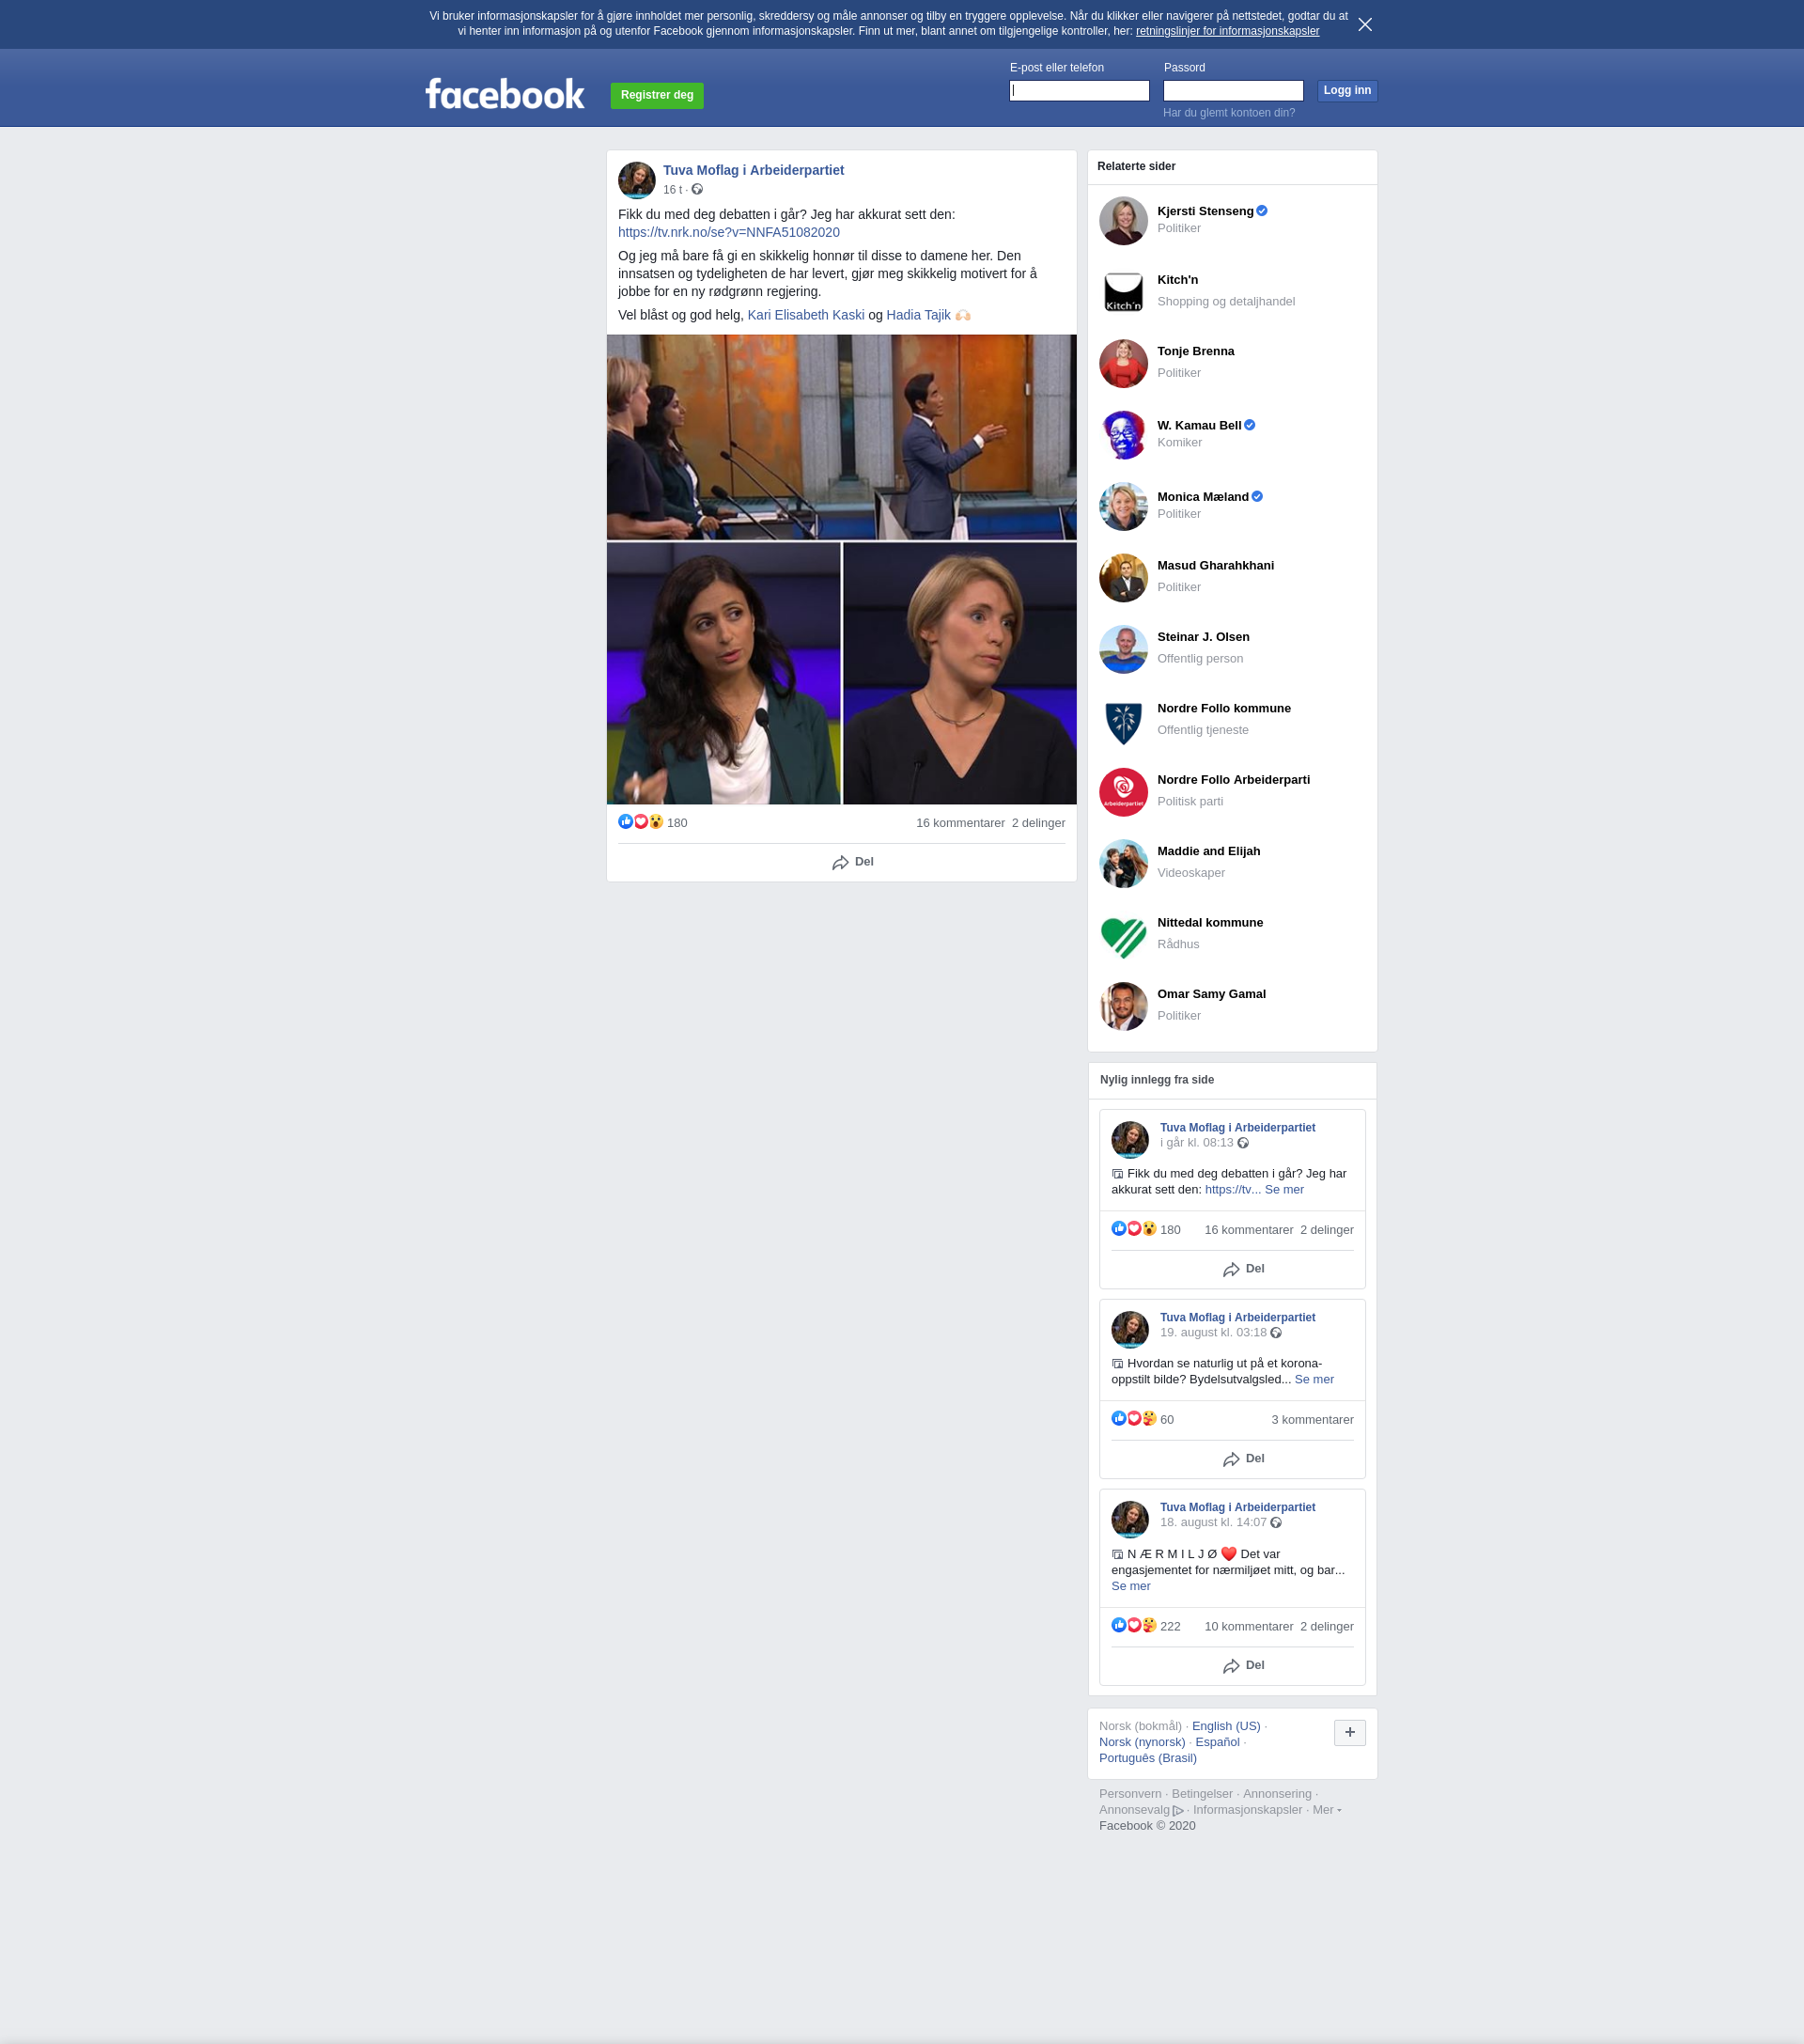1804x2044 pixels.
Task: Click the plus button for more languages
Action: (x=1349, y=1733)
